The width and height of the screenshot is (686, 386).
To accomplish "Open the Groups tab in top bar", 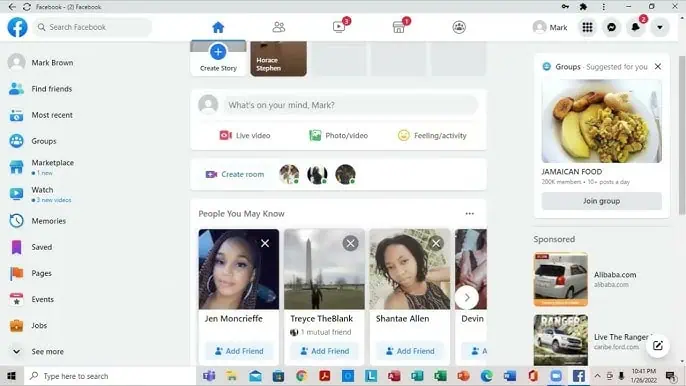I will point(459,27).
